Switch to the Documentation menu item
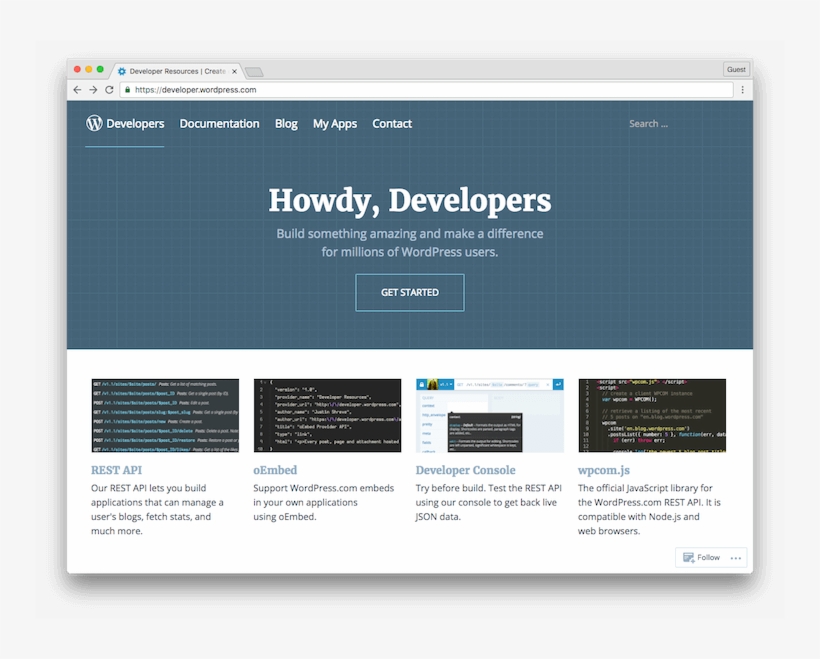820x659 pixels. coord(219,123)
